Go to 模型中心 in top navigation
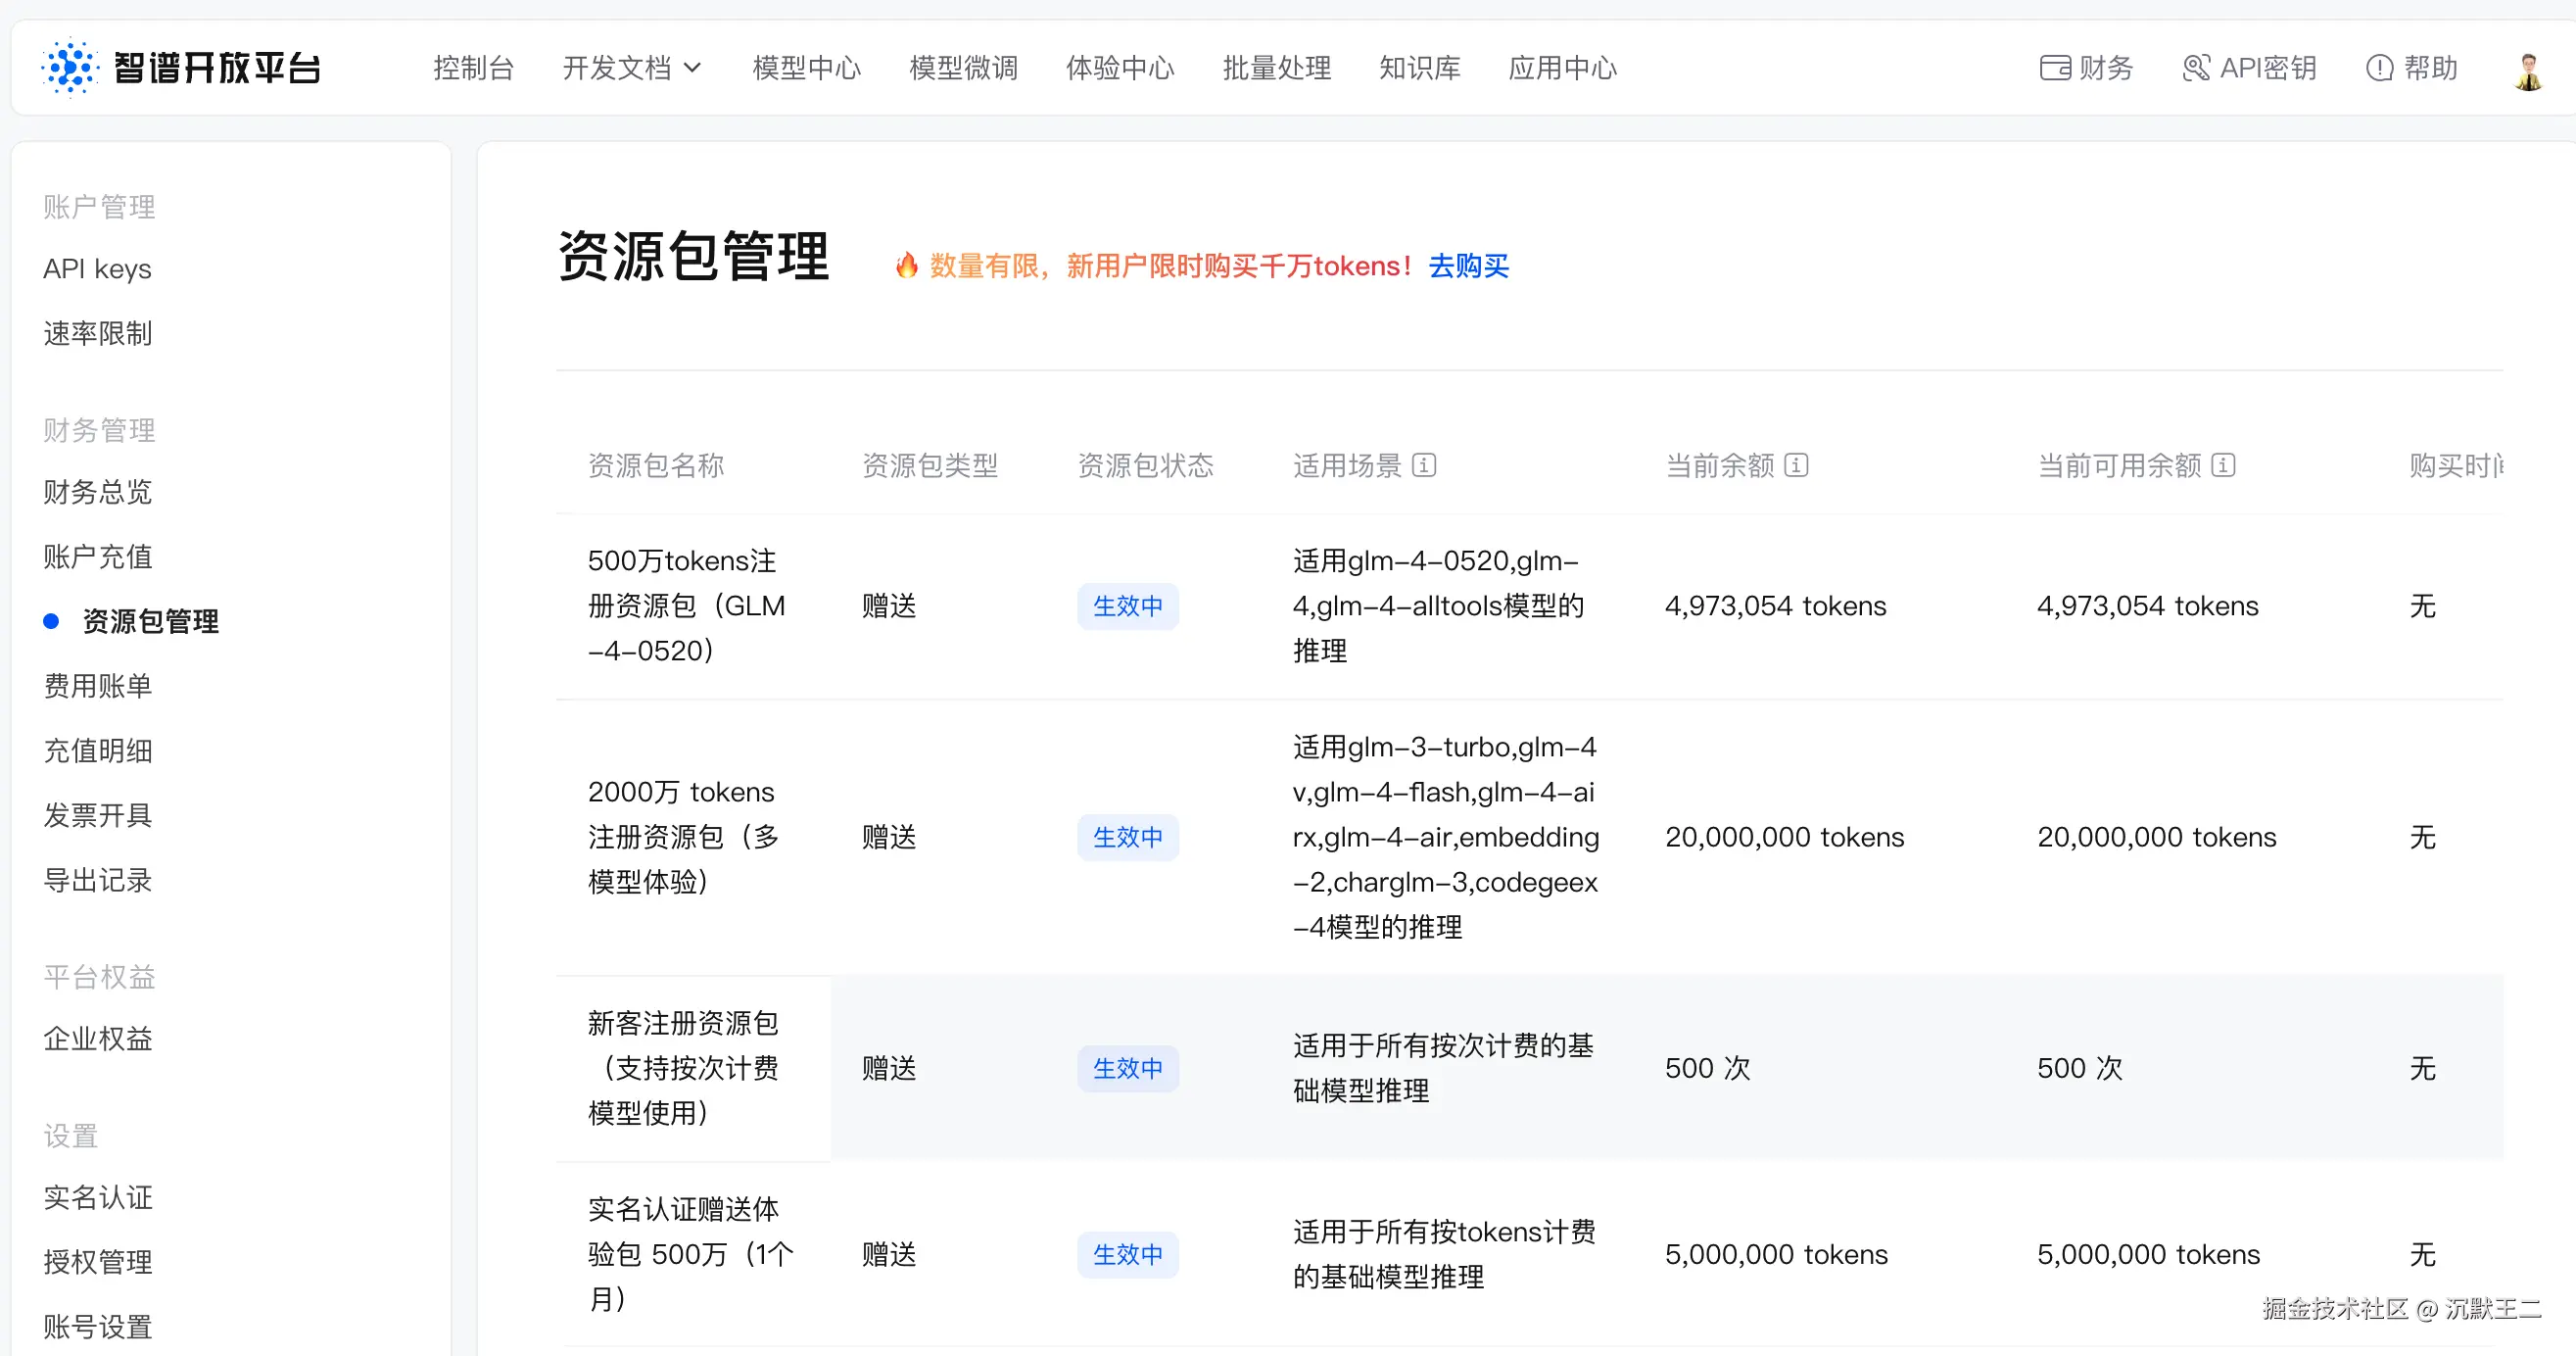 806,68
